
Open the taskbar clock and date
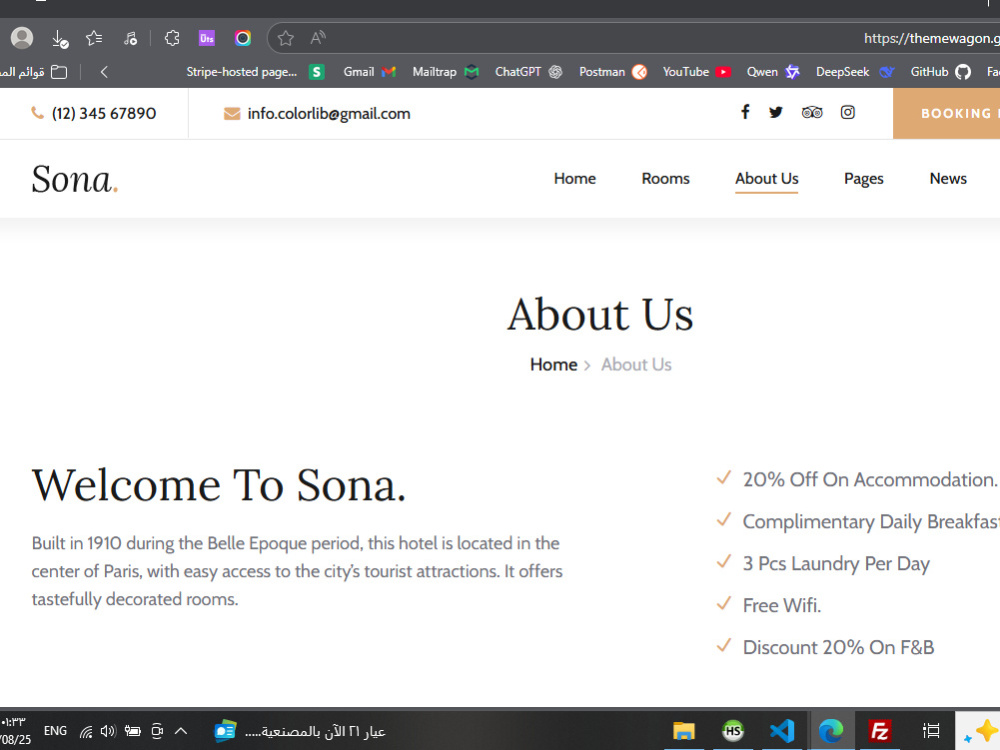click(x=15, y=731)
